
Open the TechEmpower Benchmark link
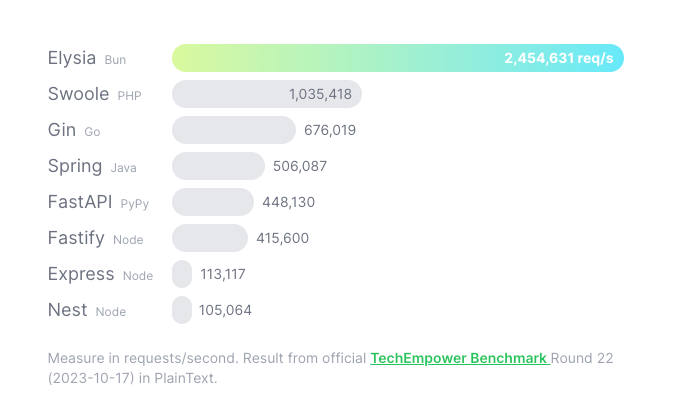coord(459,358)
